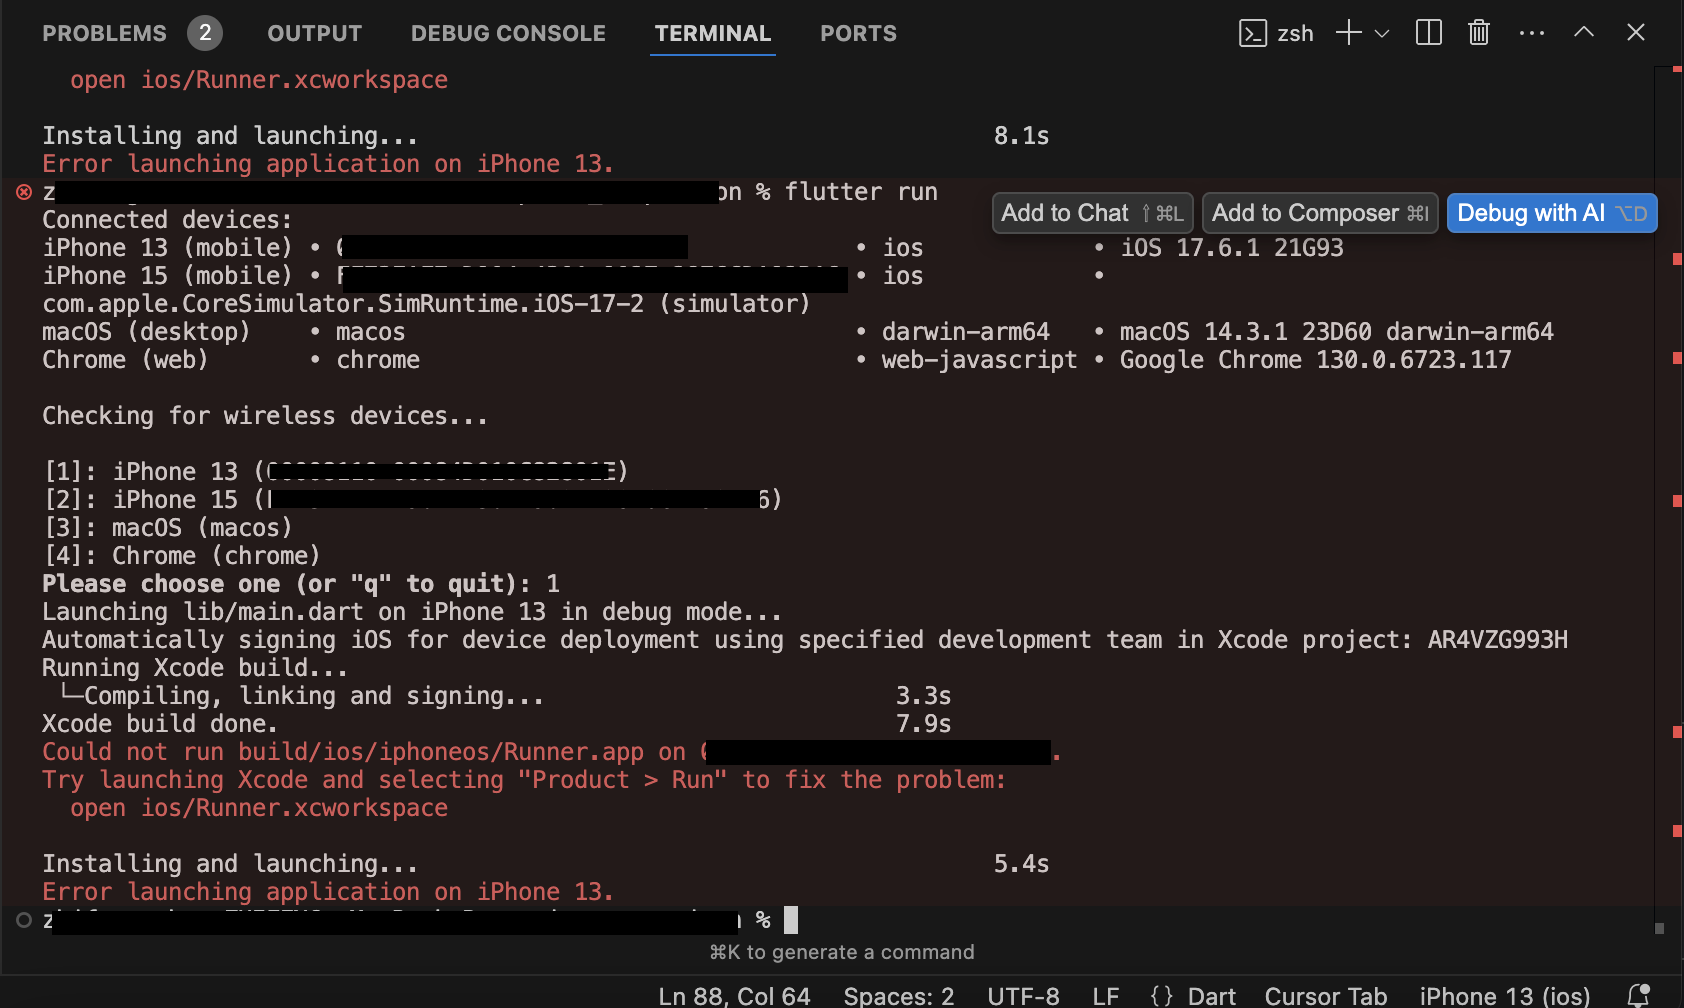Click Add to Composer button
The image size is (1684, 1008).
(x=1320, y=213)
